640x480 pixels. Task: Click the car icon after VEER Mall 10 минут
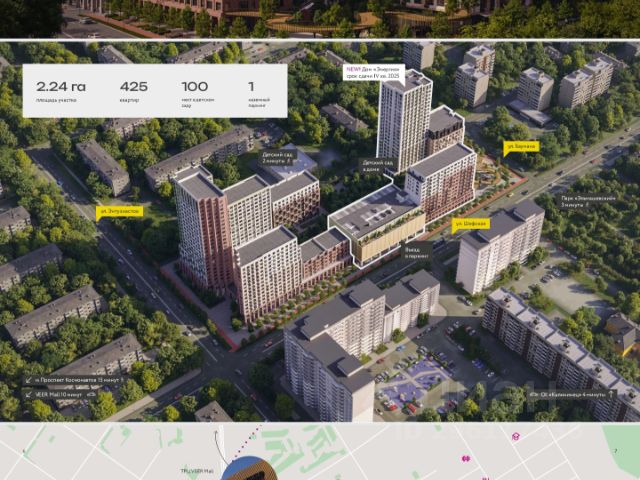(91, 395)
